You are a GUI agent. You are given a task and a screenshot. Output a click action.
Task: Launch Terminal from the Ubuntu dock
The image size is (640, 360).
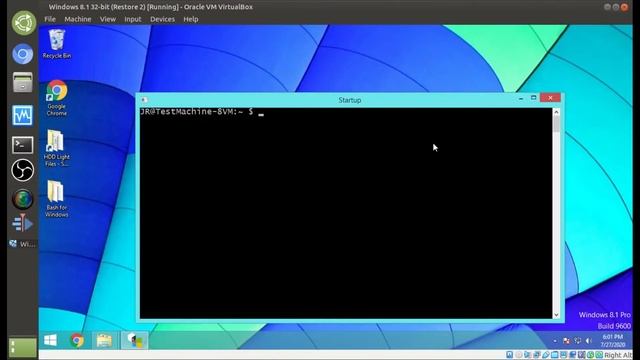tap(22, 144)
